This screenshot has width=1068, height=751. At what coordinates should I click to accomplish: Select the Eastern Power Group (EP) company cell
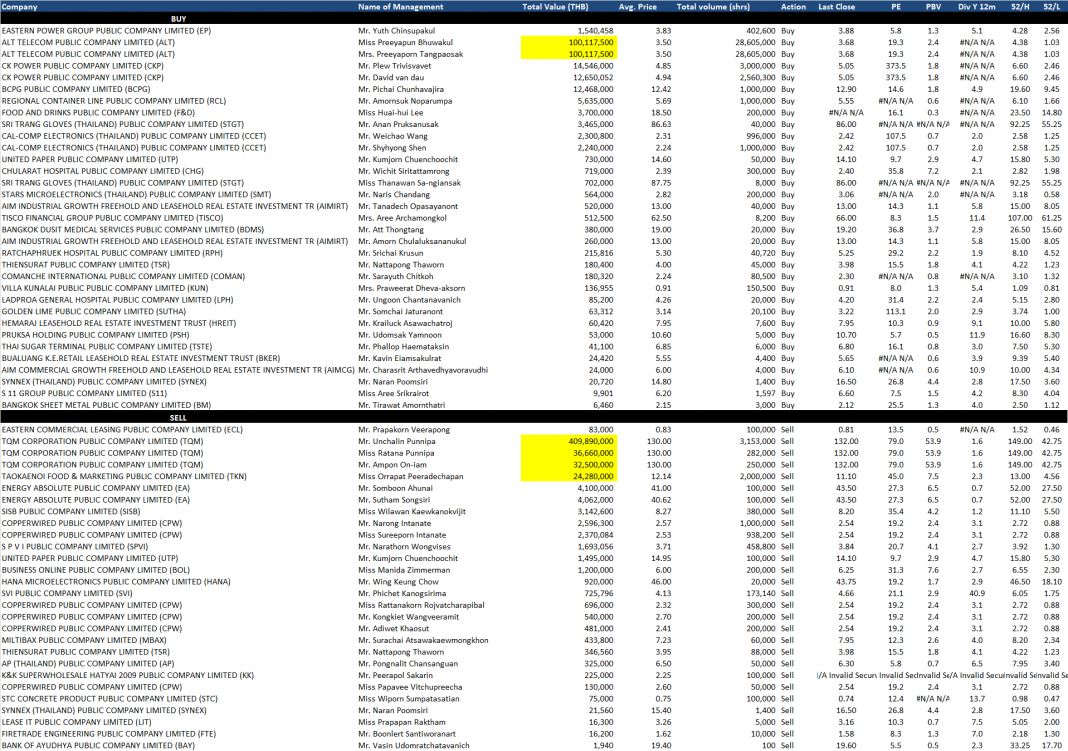pos(106,31)
